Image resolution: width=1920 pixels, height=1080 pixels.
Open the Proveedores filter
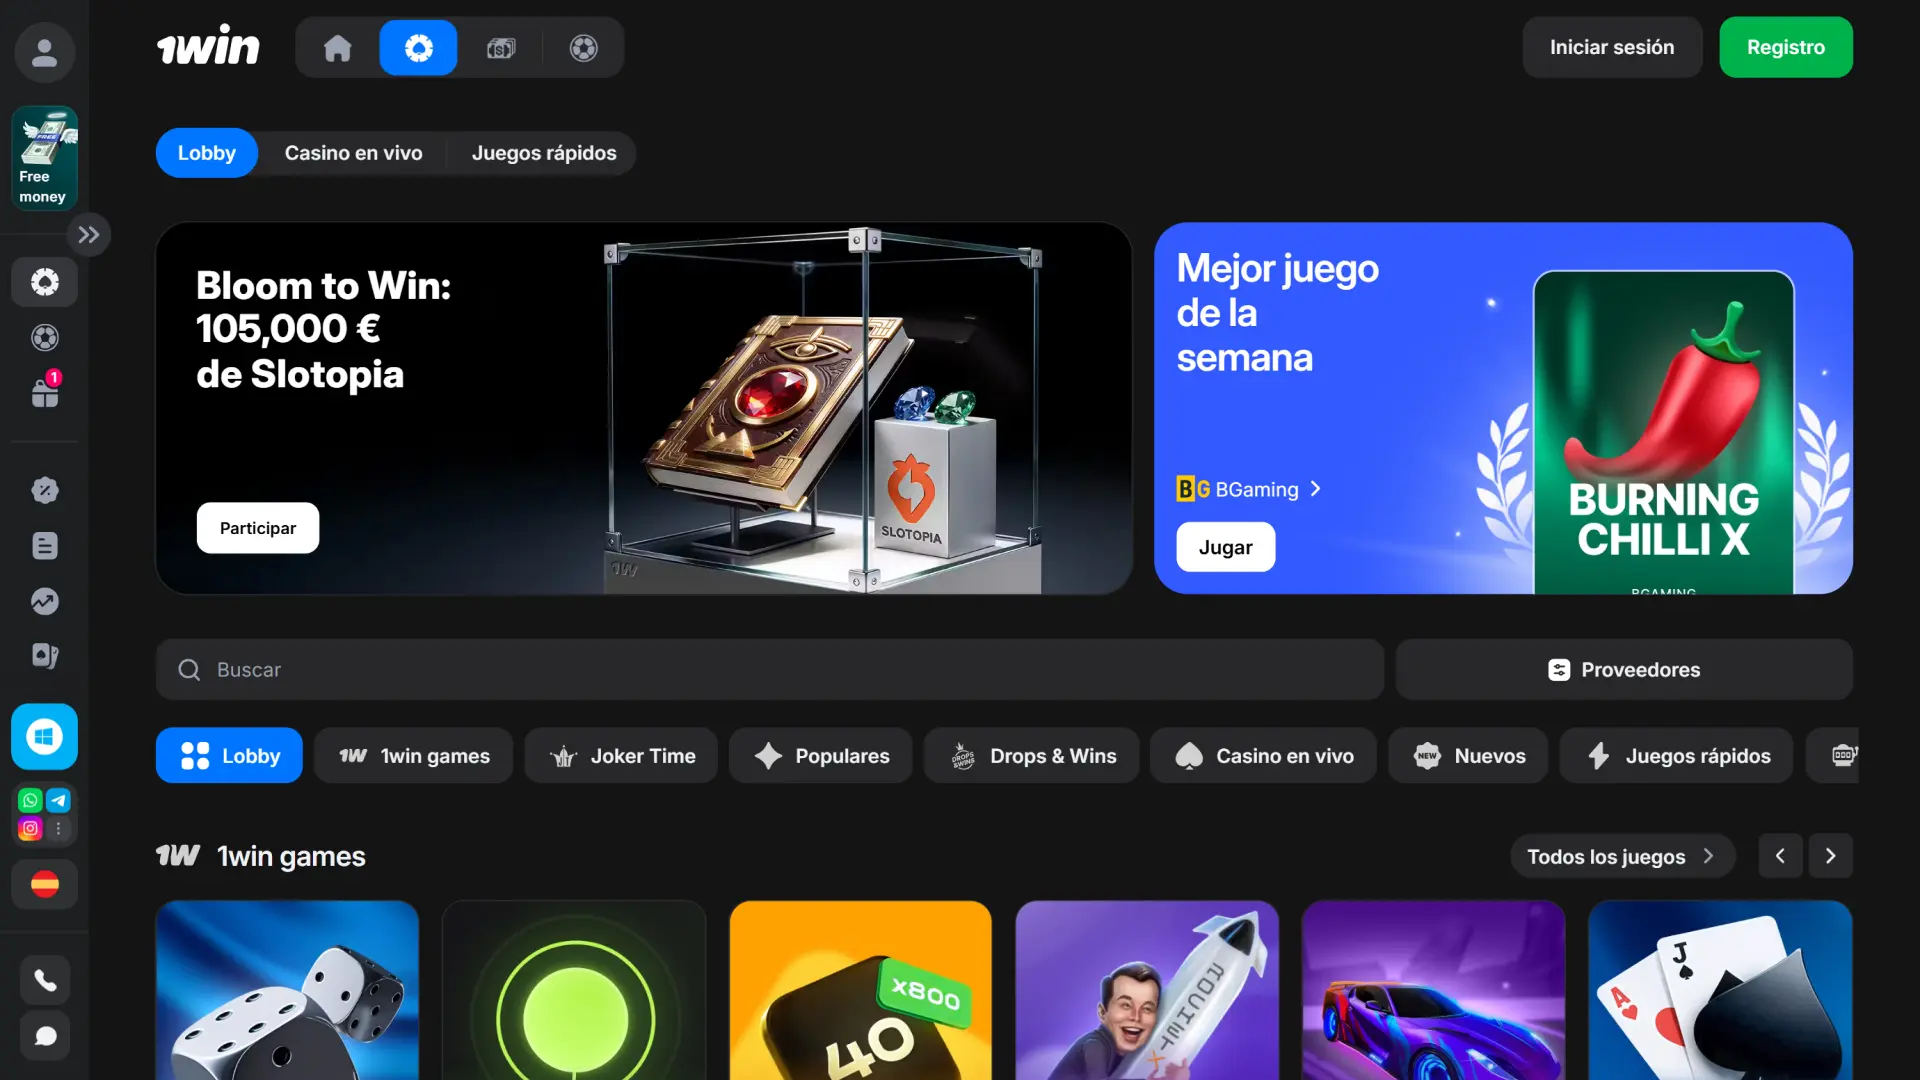coord(1624,669)
